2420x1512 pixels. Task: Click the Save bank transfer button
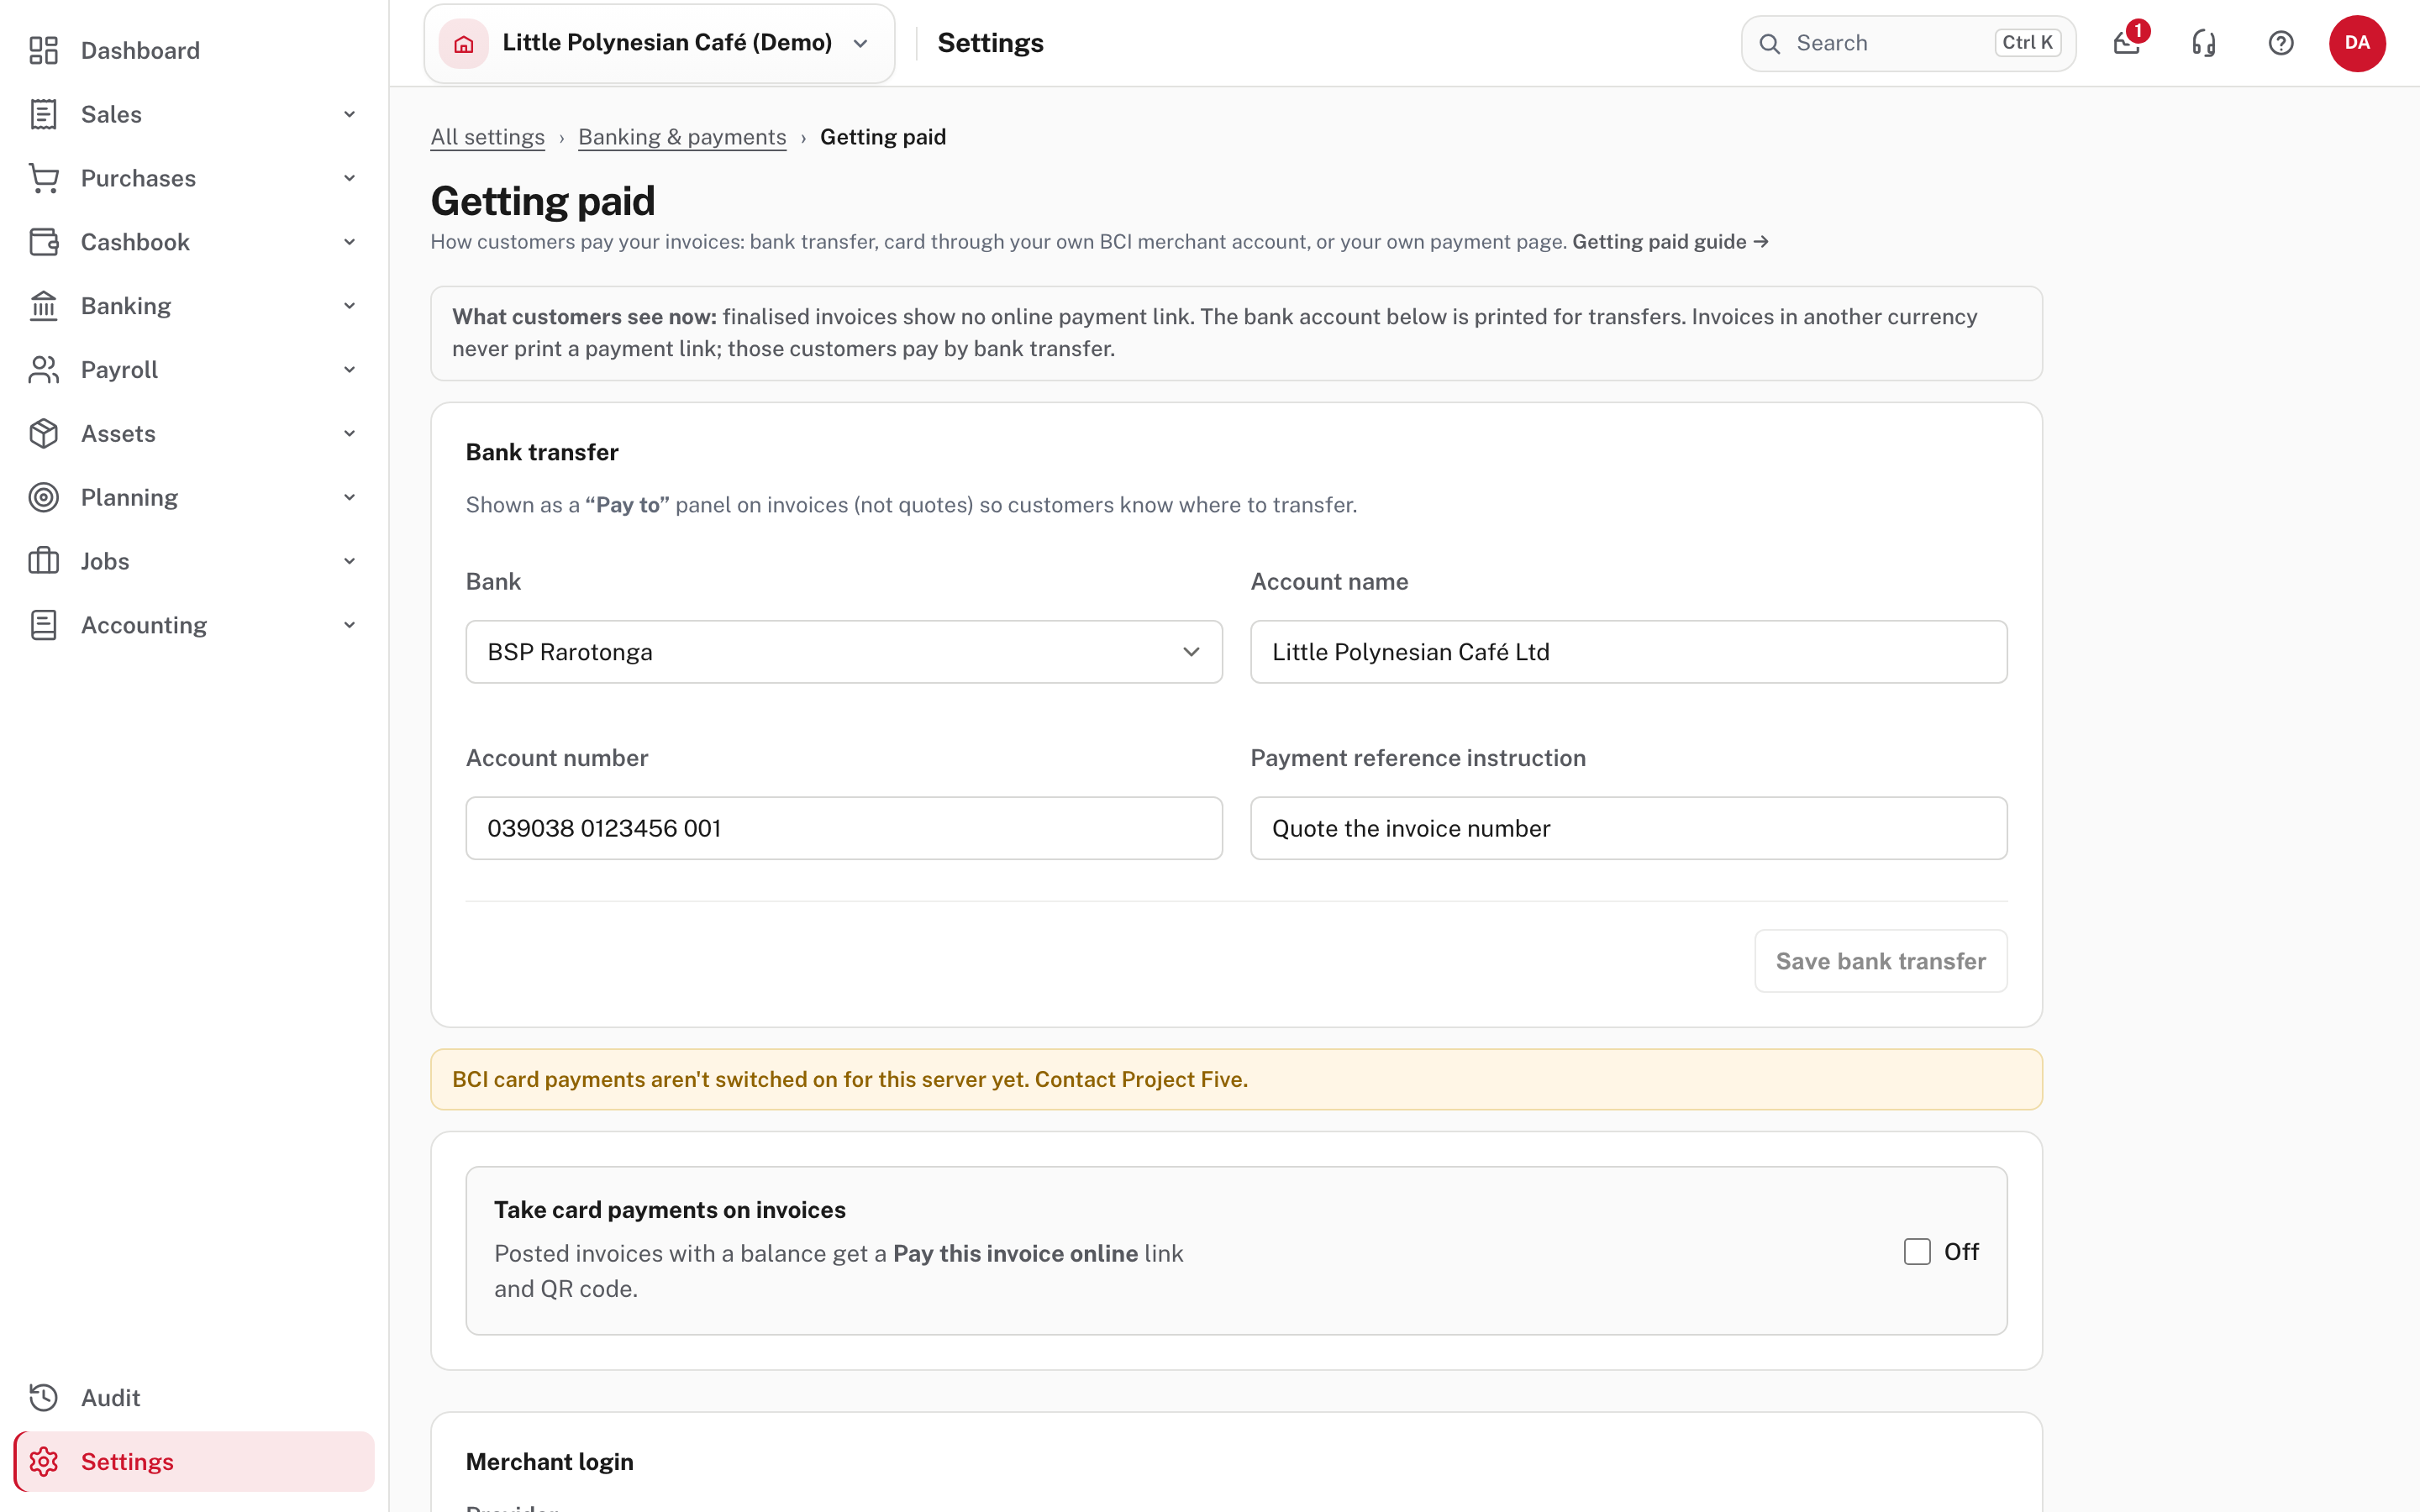click(1880, 961)
